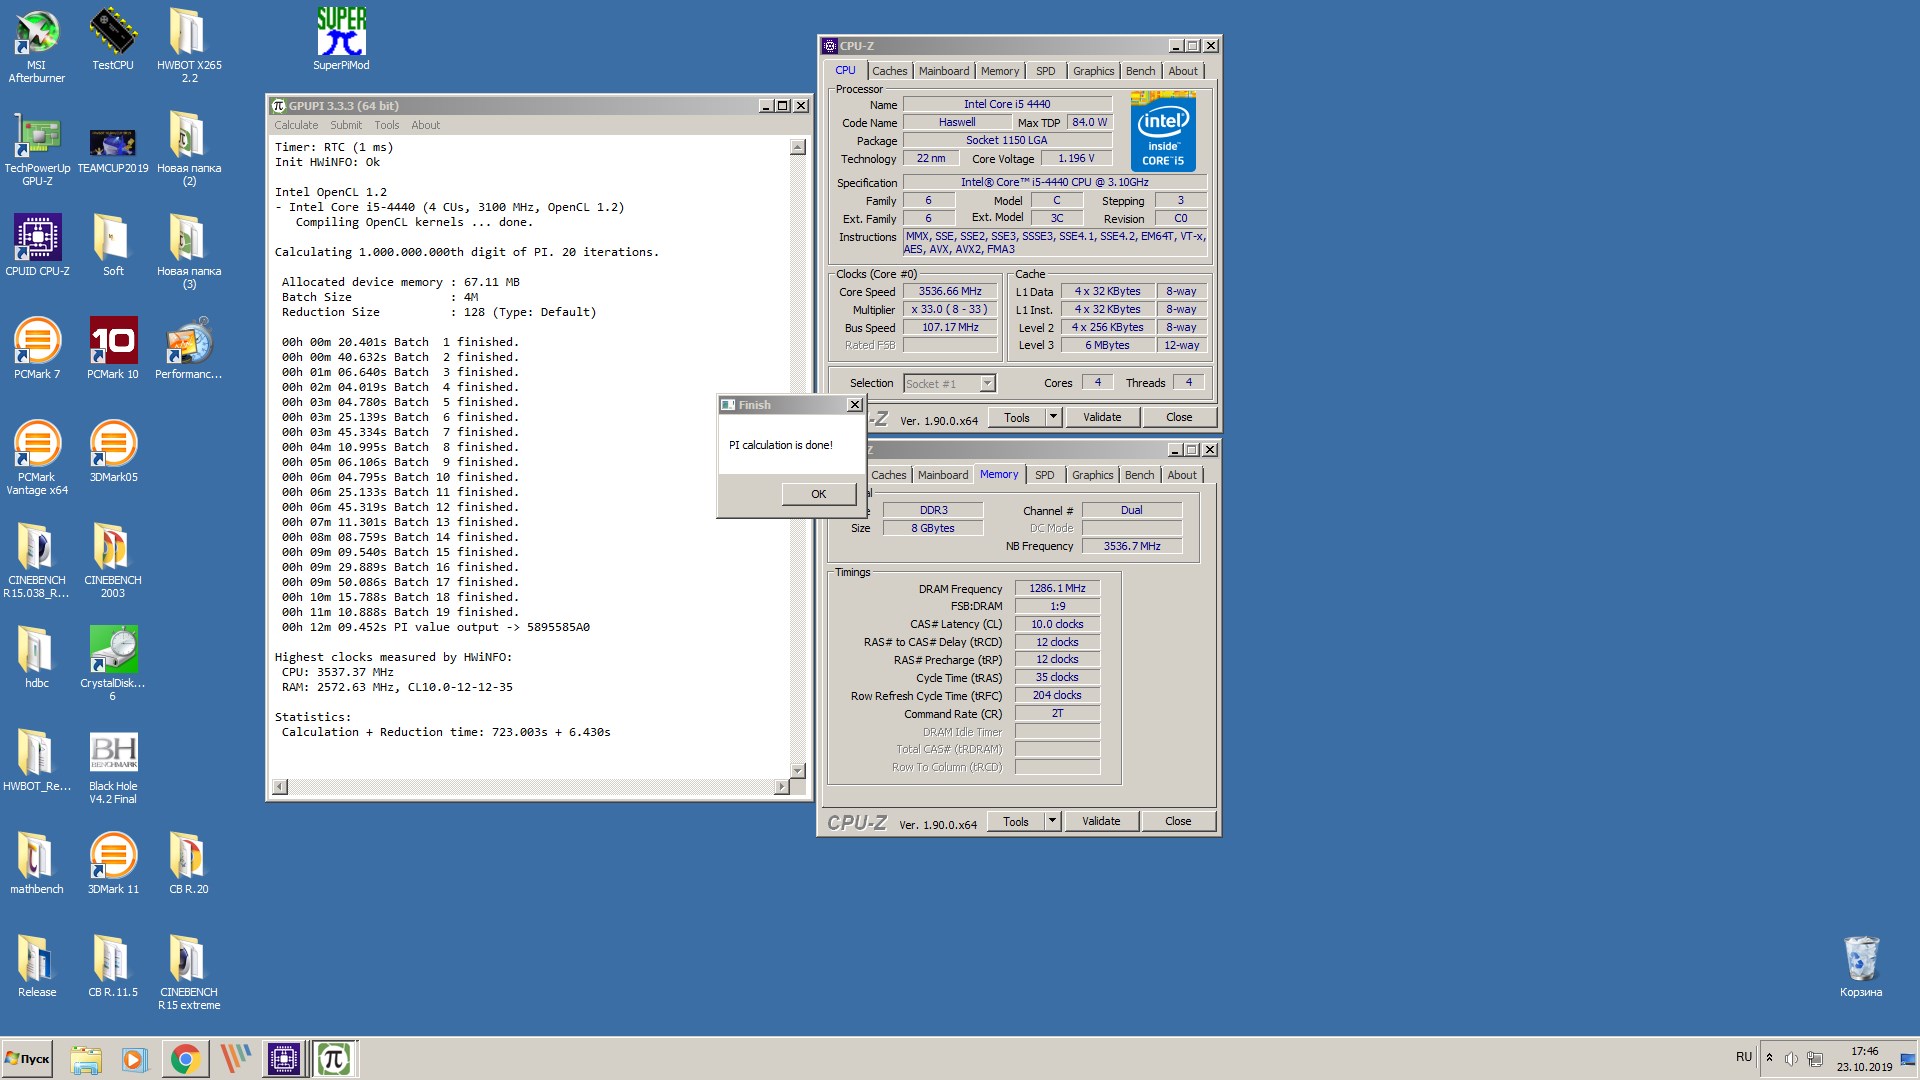Switch to GPUPI taskbar button

334,1059
